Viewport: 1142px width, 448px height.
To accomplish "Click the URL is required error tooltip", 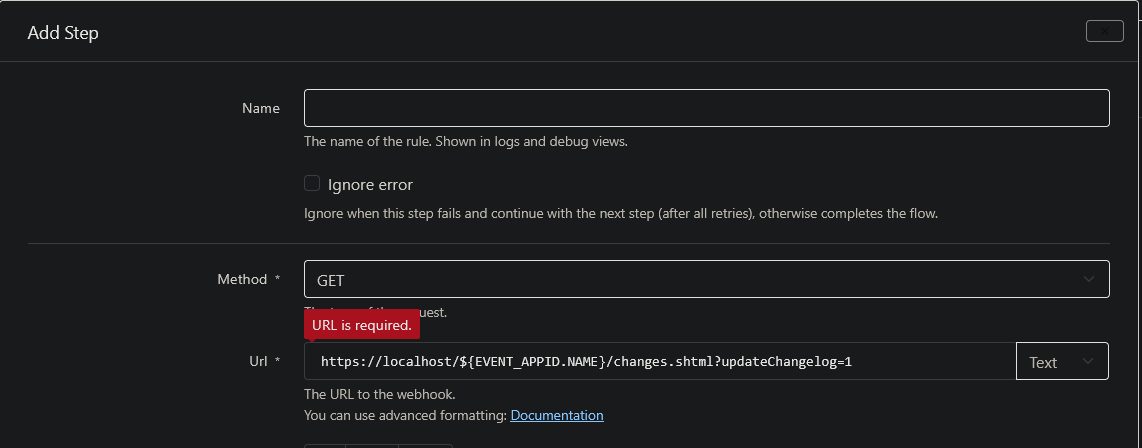I will (x=362, y=325).
